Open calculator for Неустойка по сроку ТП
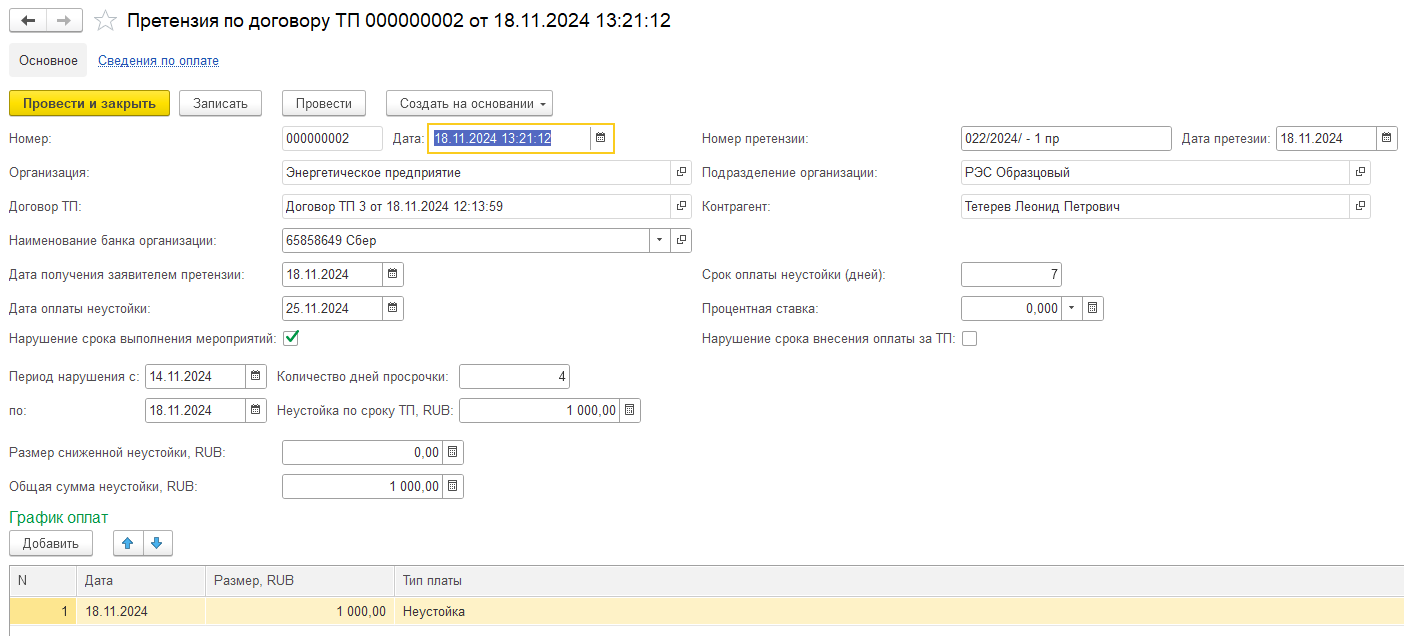This screenshot has width=1404, height=636. tap(629, 411)
